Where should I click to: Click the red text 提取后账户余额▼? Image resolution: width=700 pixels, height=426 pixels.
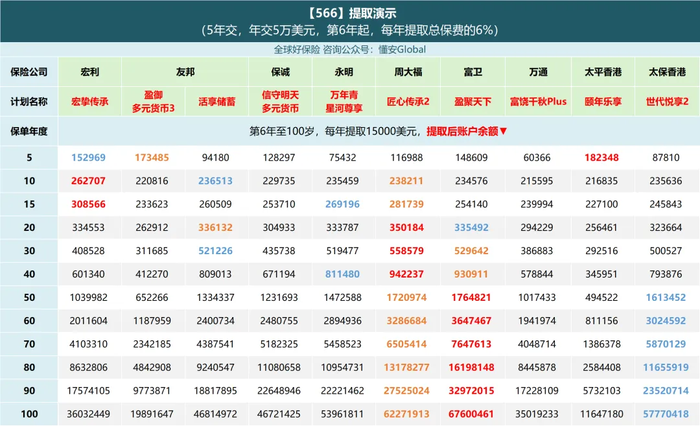(x=467, y=131)
